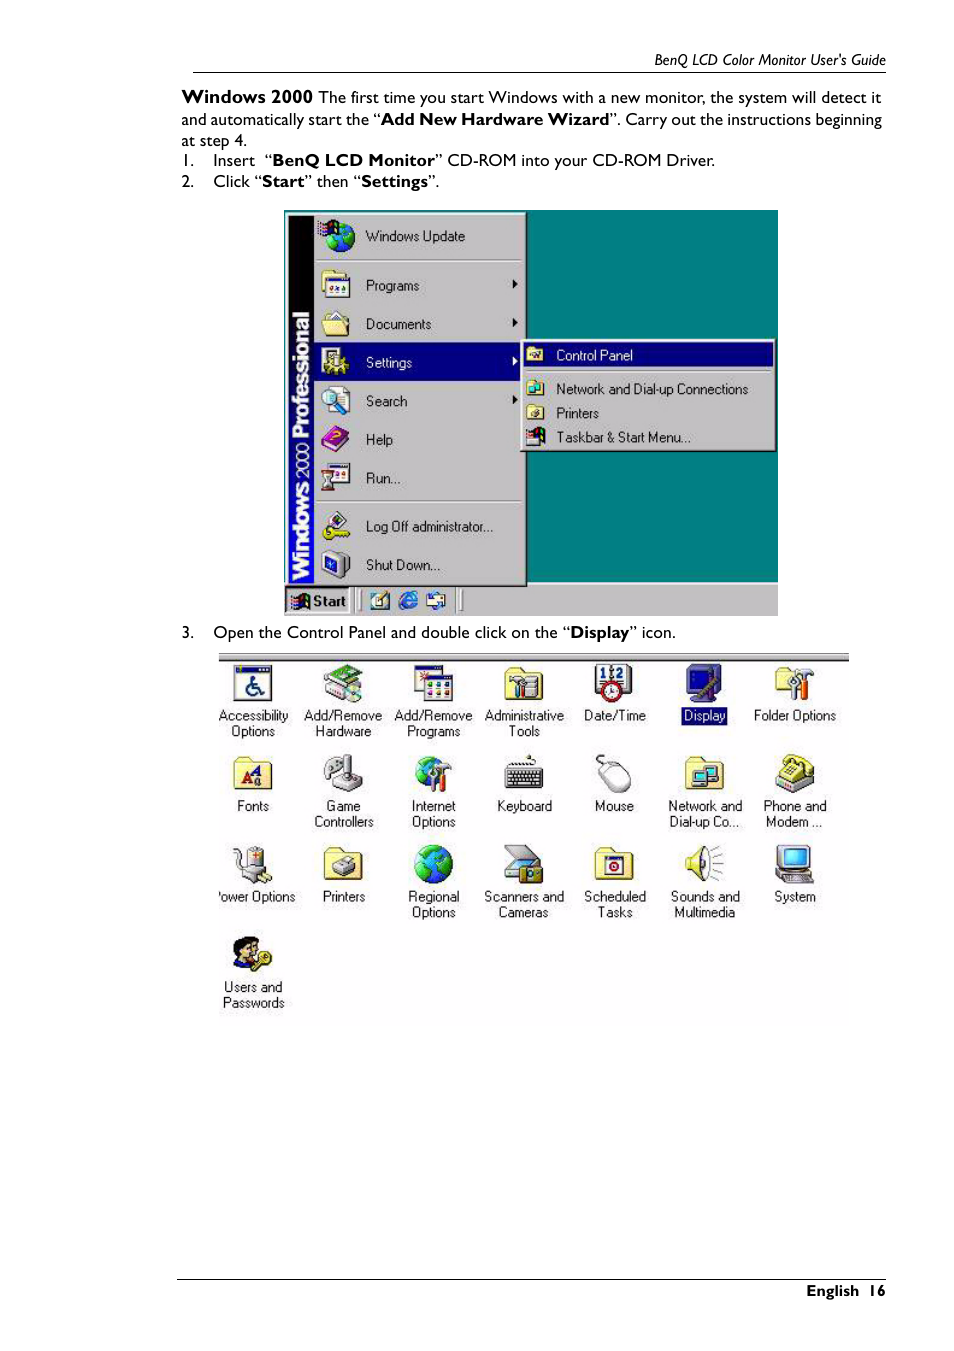The height and width of the screenshot is (1351, 954).
Task: Open the Folder Options icon
Action: coord(794,685)
